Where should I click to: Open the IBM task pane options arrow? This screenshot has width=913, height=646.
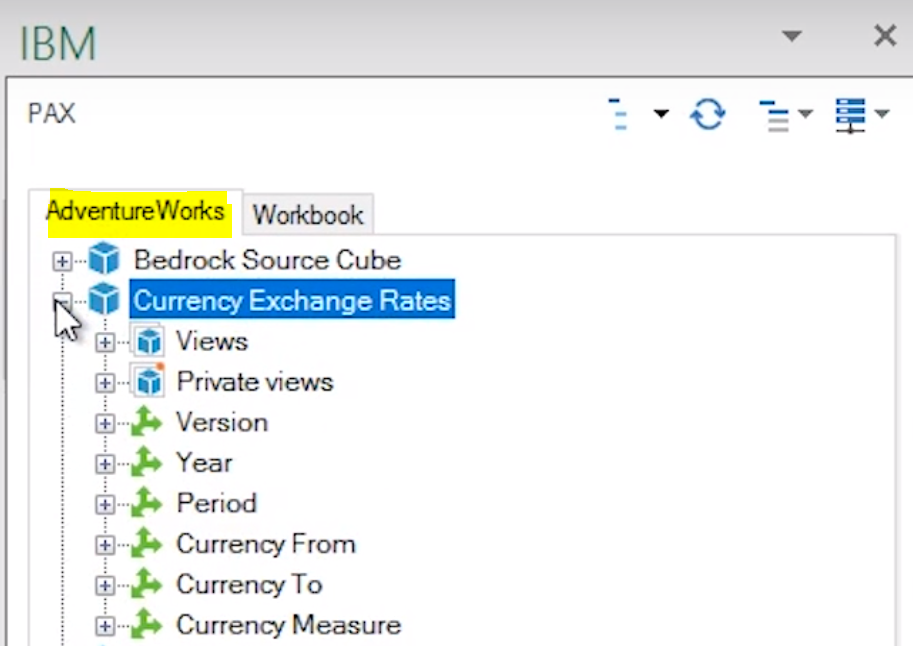(791, 36)
